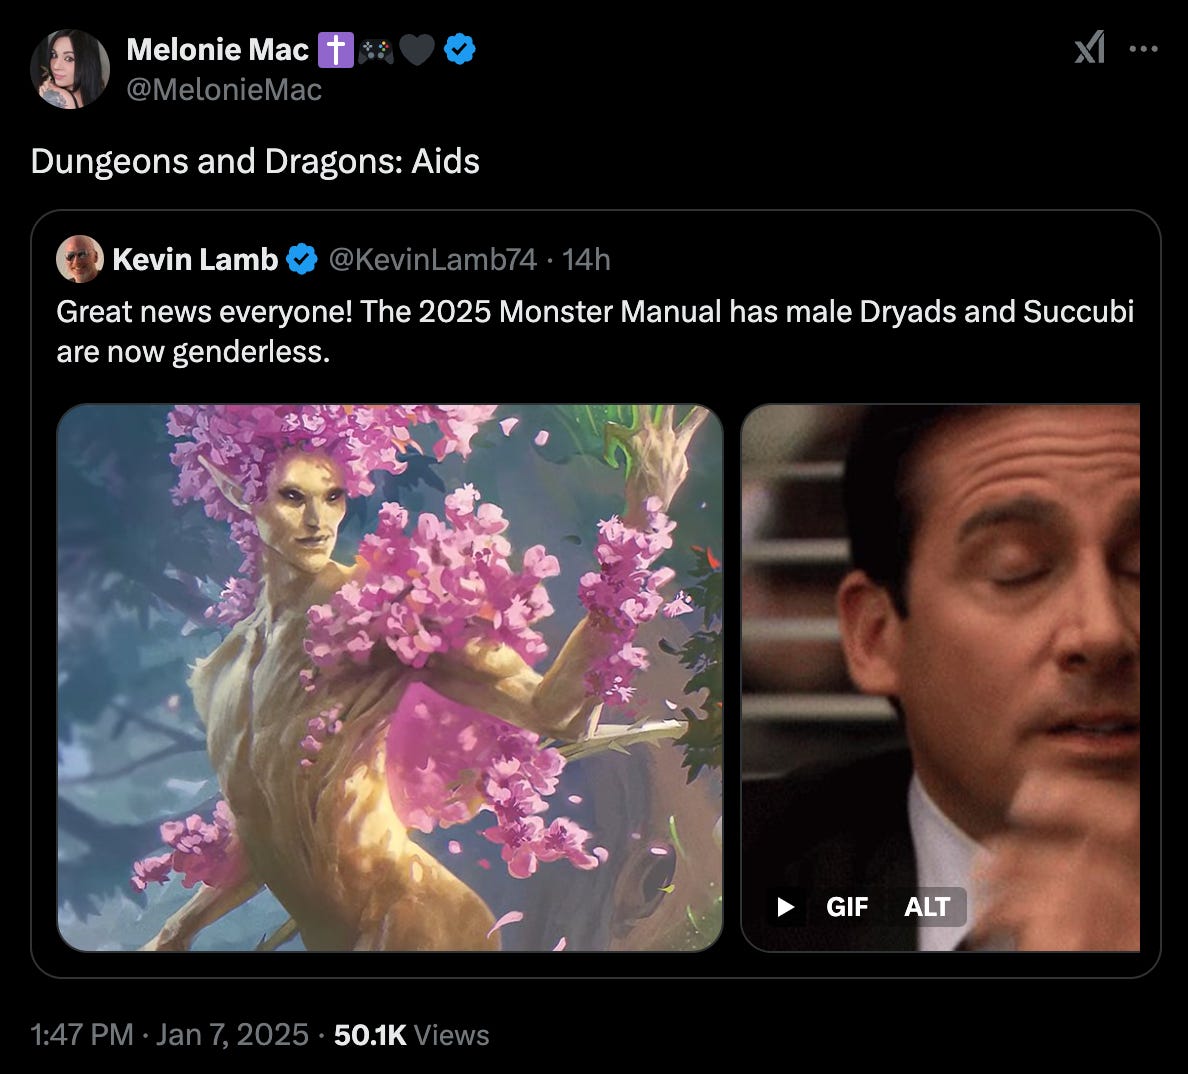Open the three-dot more options menu

click(x=1143, y=48)
